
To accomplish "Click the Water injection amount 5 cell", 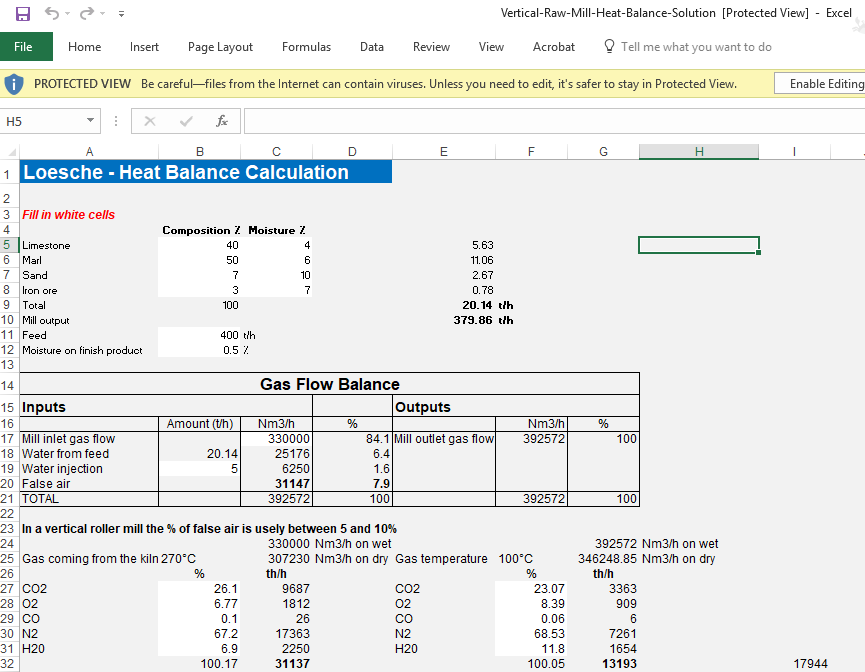I will [x=200, y=468].
